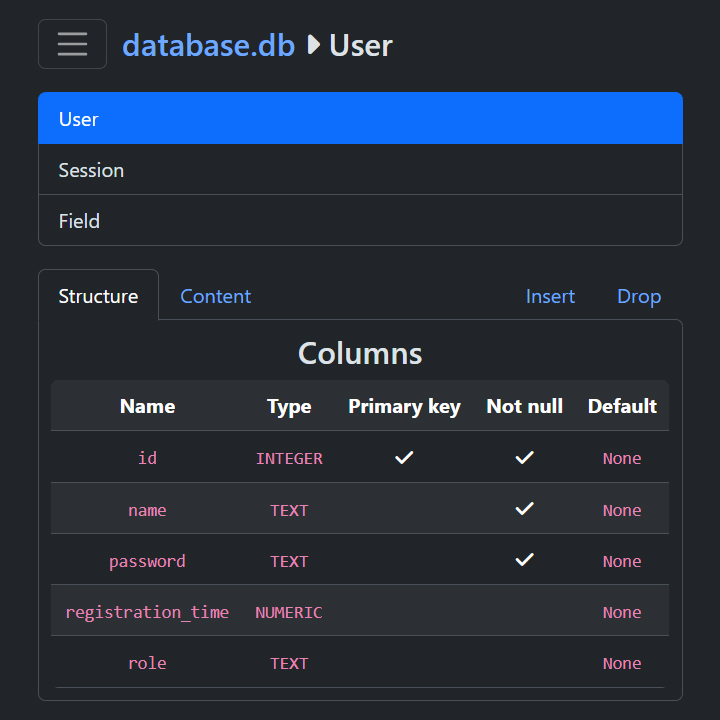Click the registration_time column name cell
The width and height of the screenshot is (720, 720).
(x=147, y=612)
